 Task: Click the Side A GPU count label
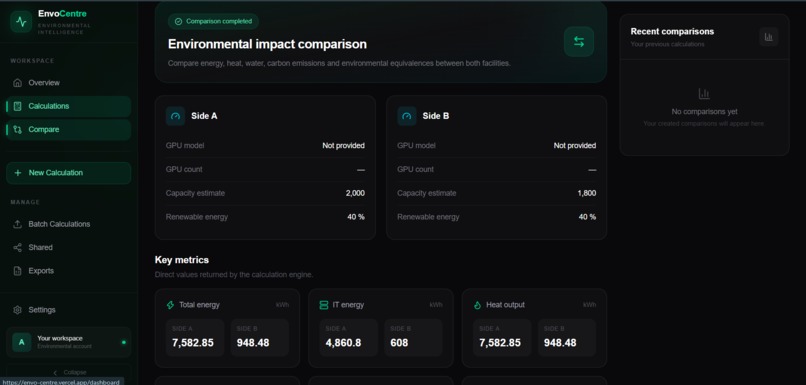coord(184,170)
